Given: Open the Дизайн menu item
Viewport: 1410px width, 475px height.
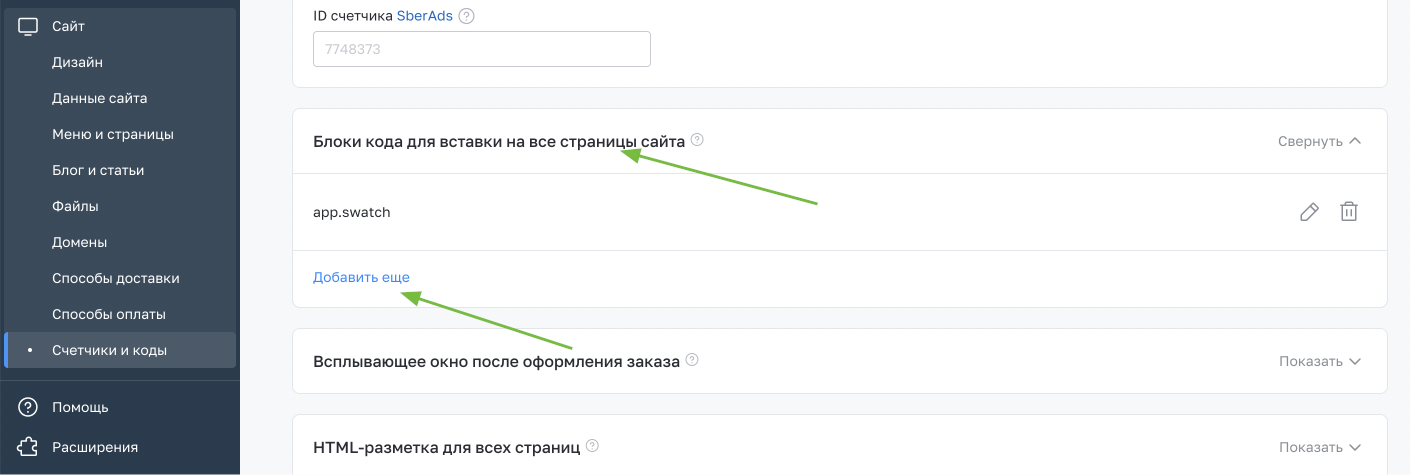Looking at the screenshot, I should [x=77, y=62].
